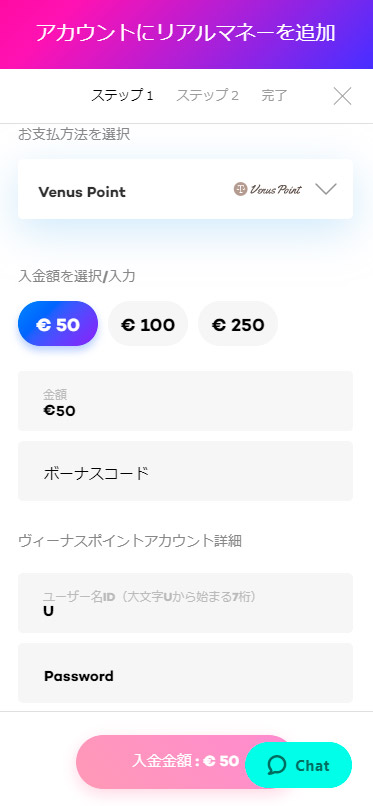Go to ステップ 1 tab

click(x=122, y=96)
